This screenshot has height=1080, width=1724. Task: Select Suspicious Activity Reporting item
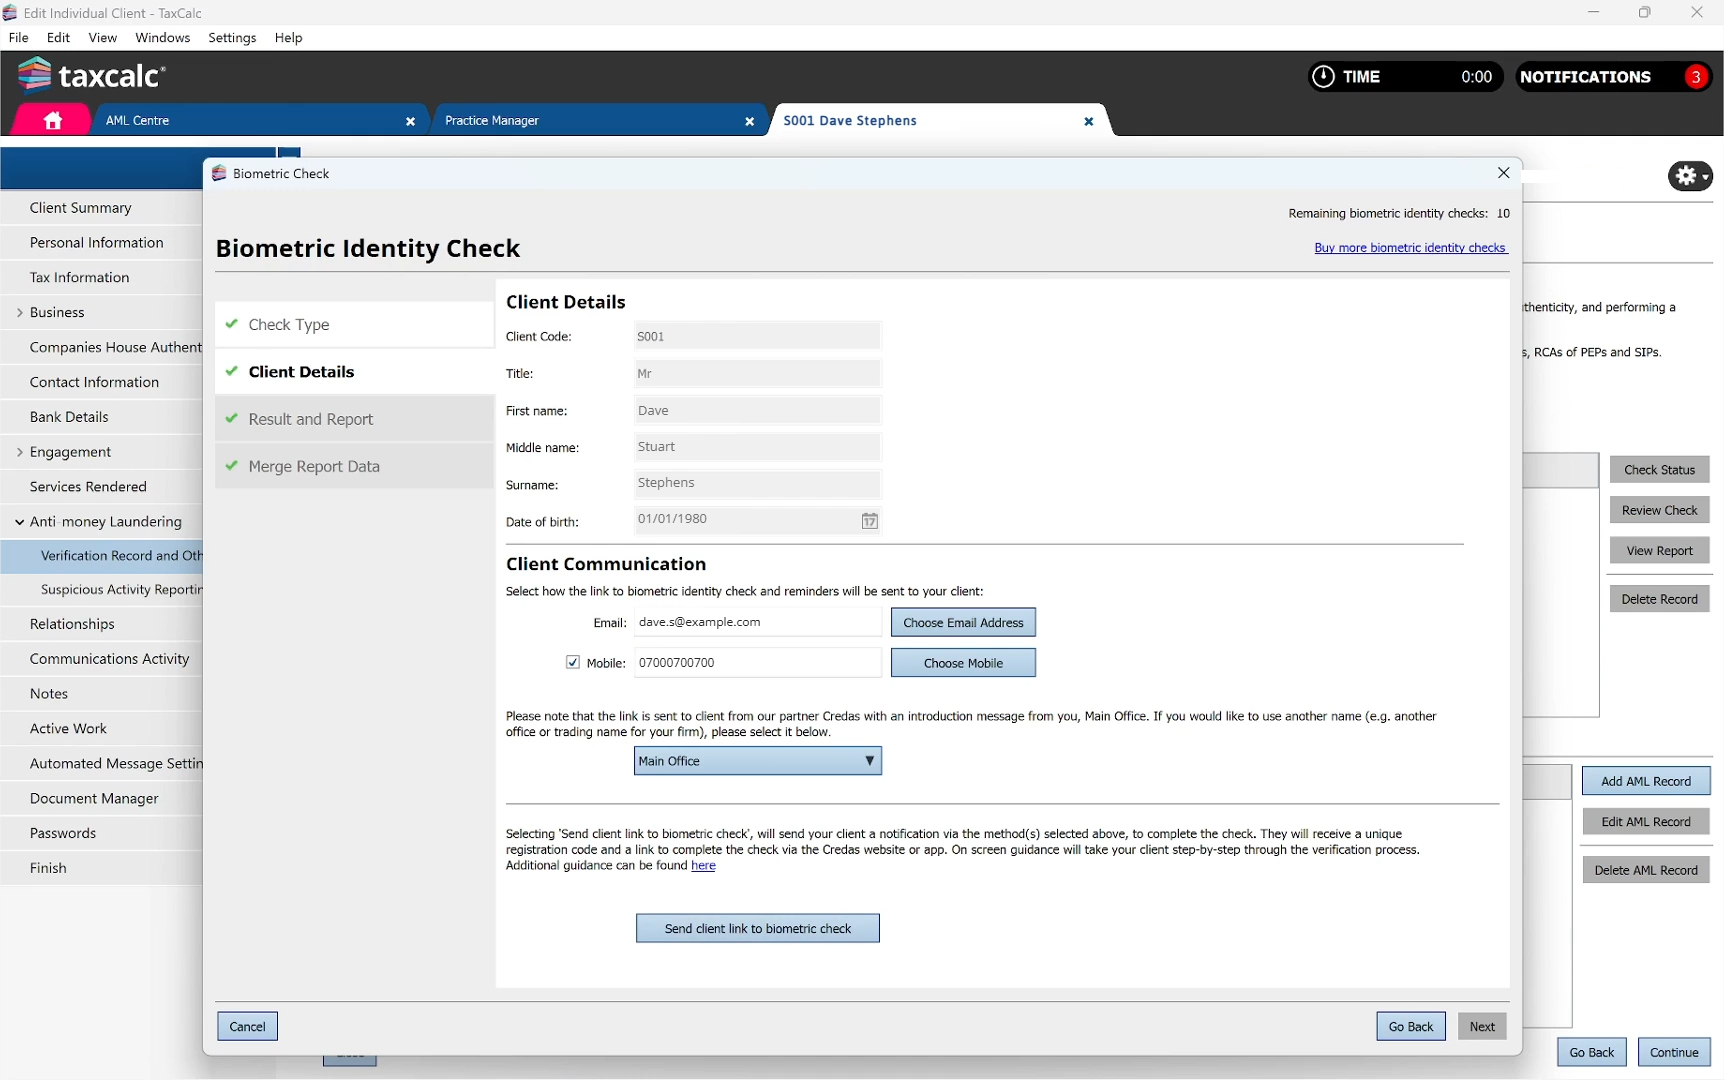(x=101, y=590)
